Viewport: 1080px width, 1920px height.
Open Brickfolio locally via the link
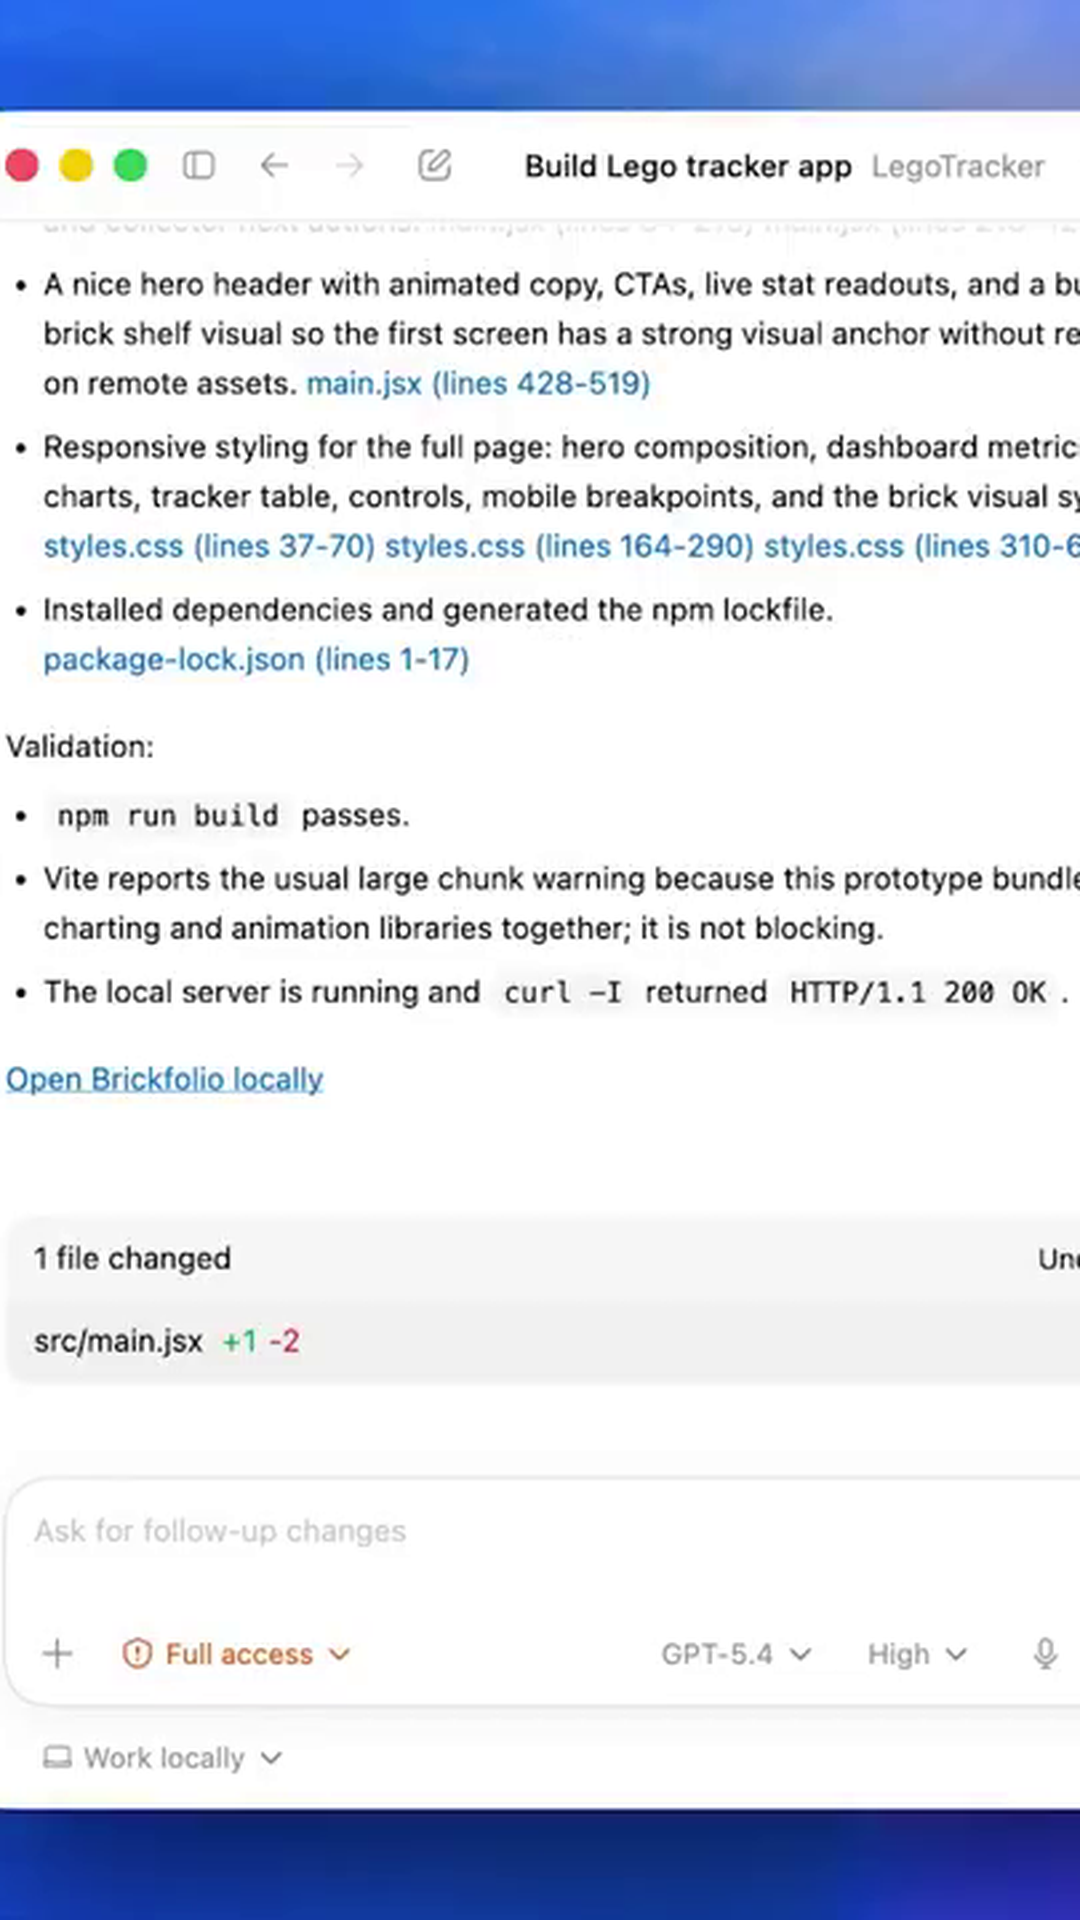164,1079
